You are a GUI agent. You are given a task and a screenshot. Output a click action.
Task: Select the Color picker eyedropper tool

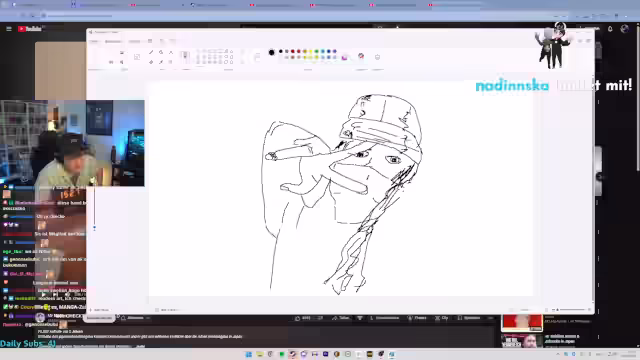point(161,62)
